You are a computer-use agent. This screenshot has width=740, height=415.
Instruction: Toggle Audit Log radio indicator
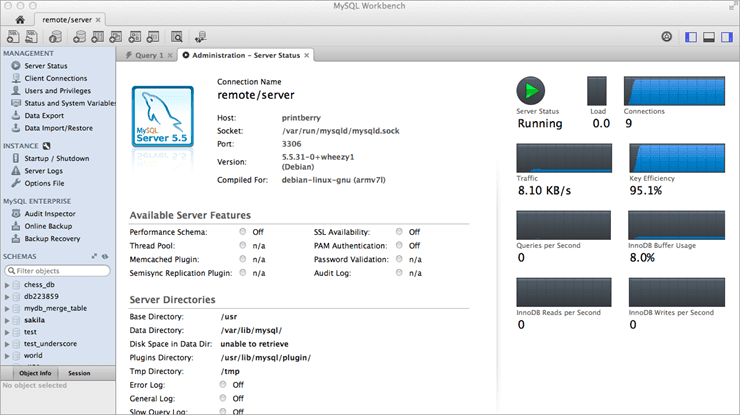pyautogui.click(x=399, y=272)
